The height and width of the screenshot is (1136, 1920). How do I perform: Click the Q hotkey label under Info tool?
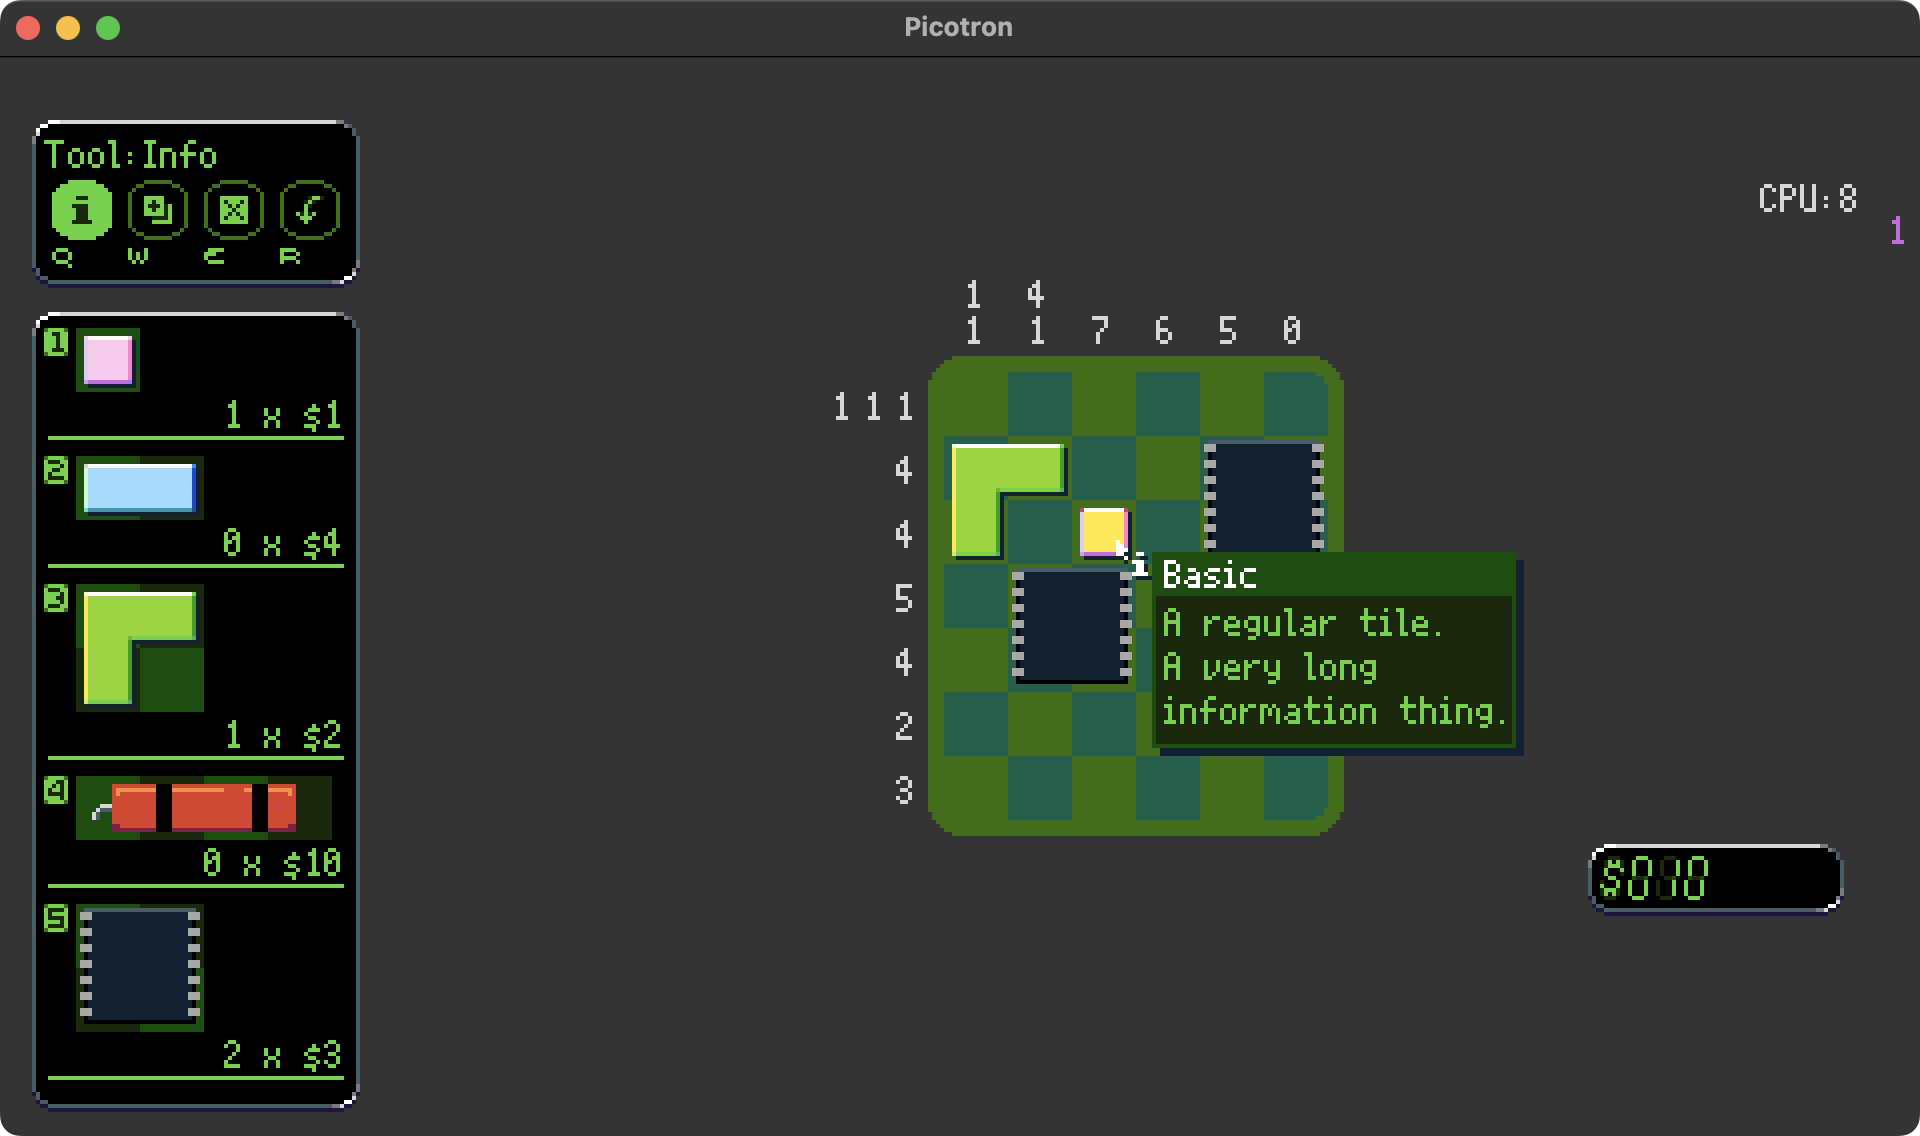click(62, 257)
